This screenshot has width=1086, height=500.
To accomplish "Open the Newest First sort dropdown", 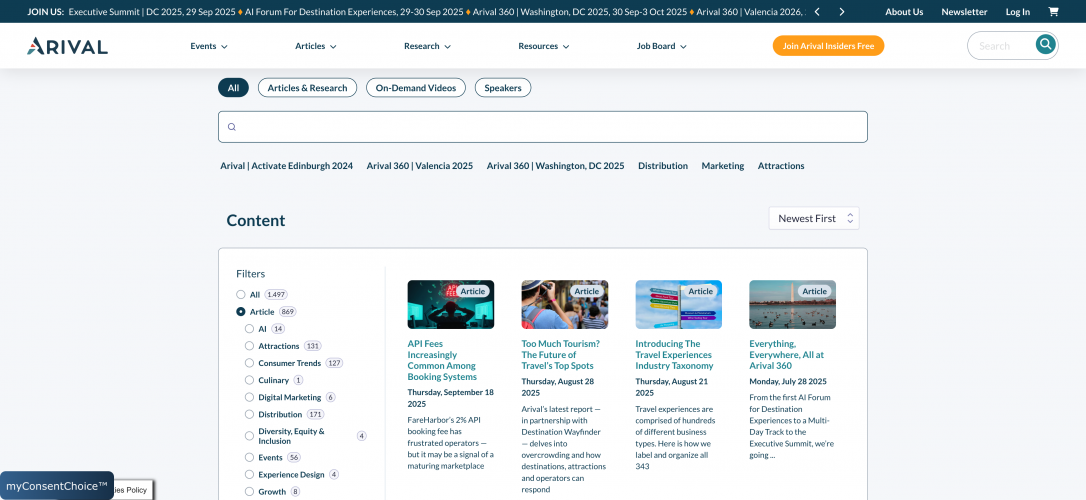I will pos(814,218).
